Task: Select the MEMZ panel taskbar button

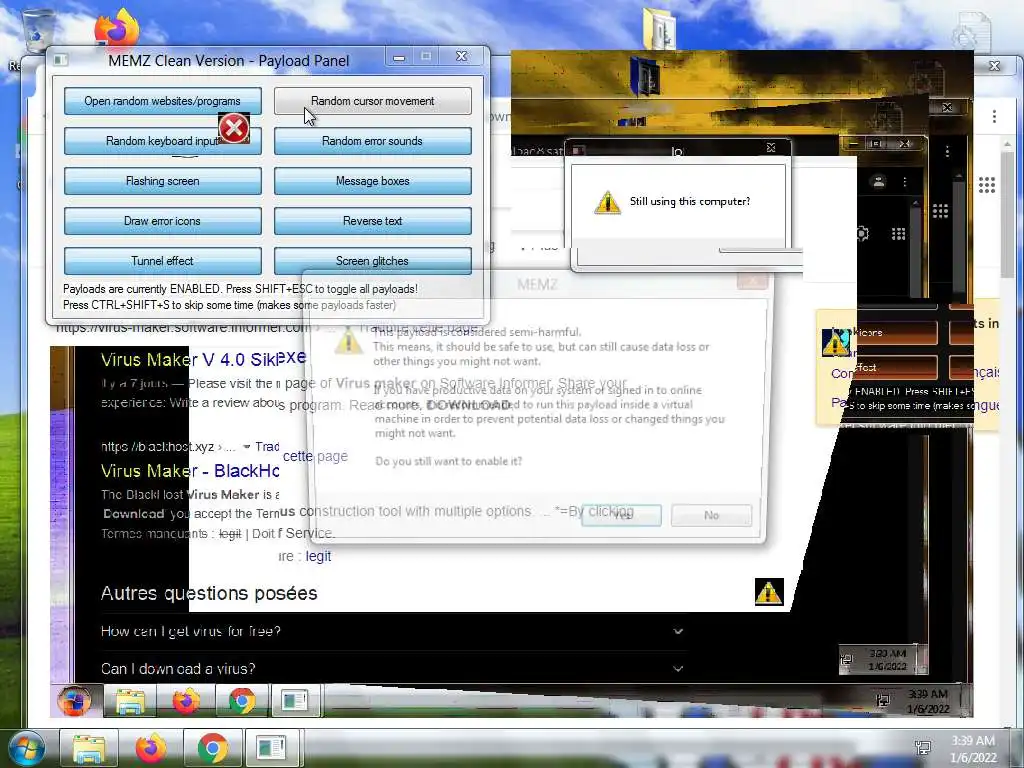Action: [x=272, y=748]
